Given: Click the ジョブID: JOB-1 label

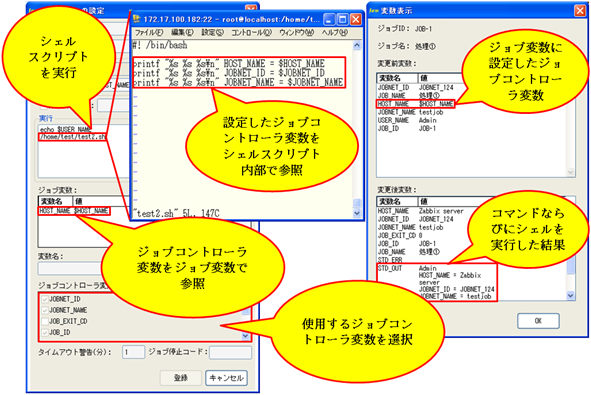Looking at the screenshot, I should tap(405, 29).
